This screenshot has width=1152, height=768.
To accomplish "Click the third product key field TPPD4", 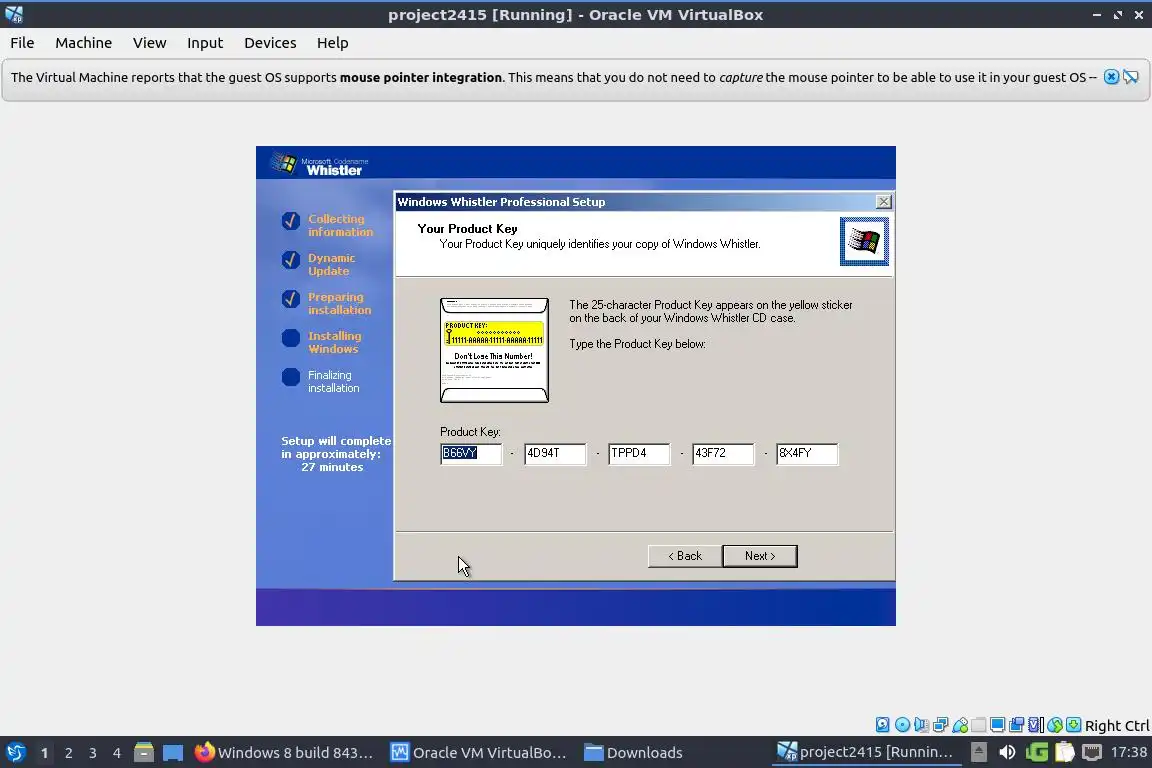I will [639, 453].
